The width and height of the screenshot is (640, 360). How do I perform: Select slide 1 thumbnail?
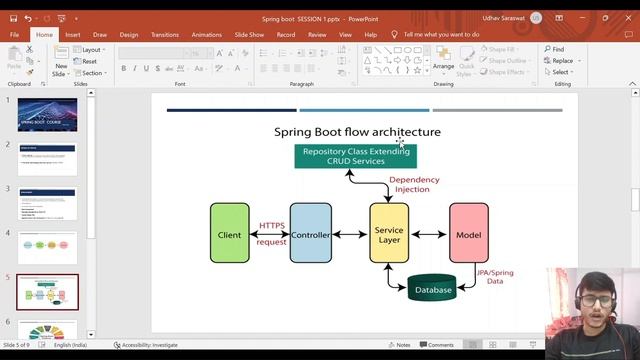tap(47, 115)
